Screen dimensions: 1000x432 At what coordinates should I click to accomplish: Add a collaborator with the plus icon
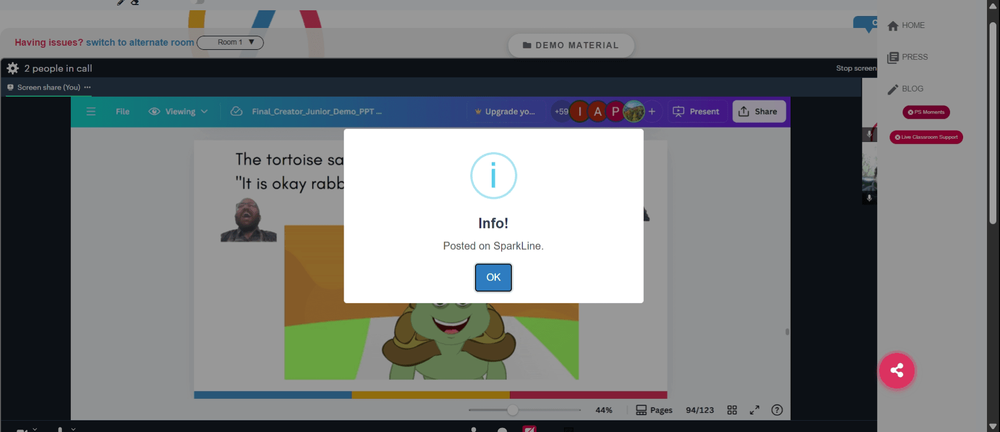pyautogui.click(x=652, y=112)
